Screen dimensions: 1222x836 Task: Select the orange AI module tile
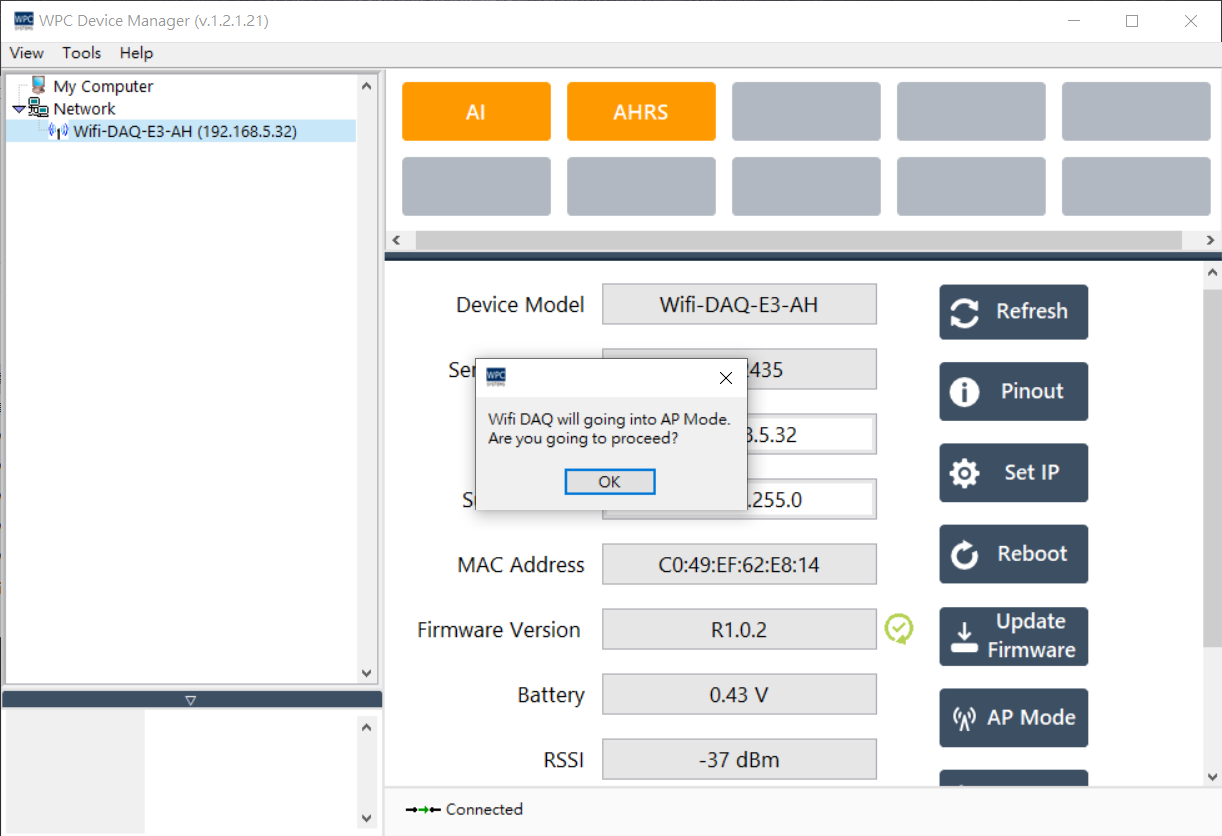tap(476, 112)
